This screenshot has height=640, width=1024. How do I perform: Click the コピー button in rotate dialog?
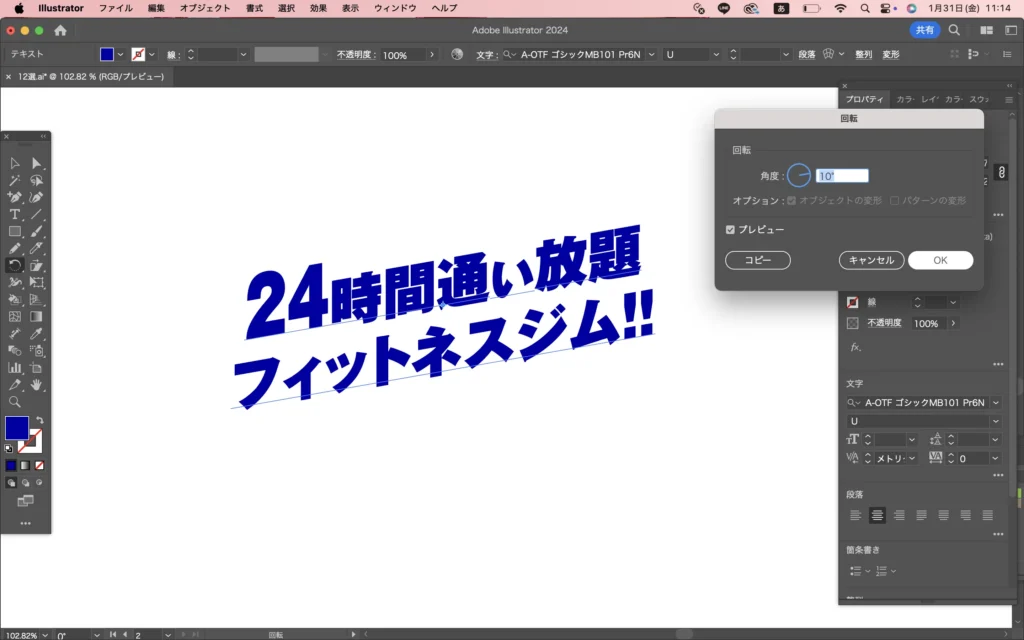[x=757, y=260]
